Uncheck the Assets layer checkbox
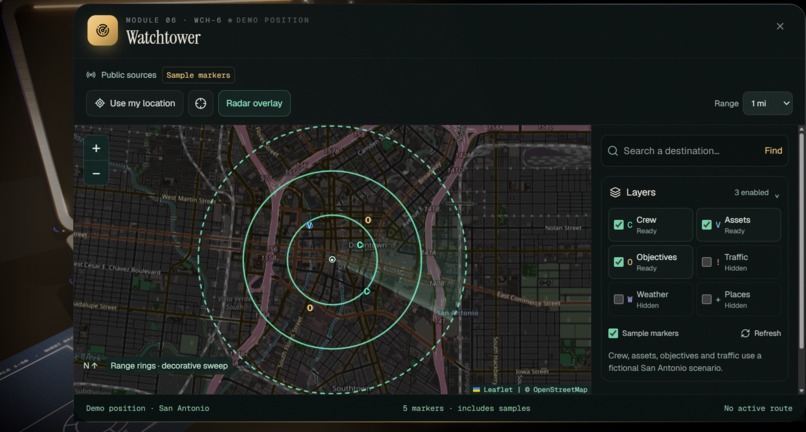 [x=707, y=225]
